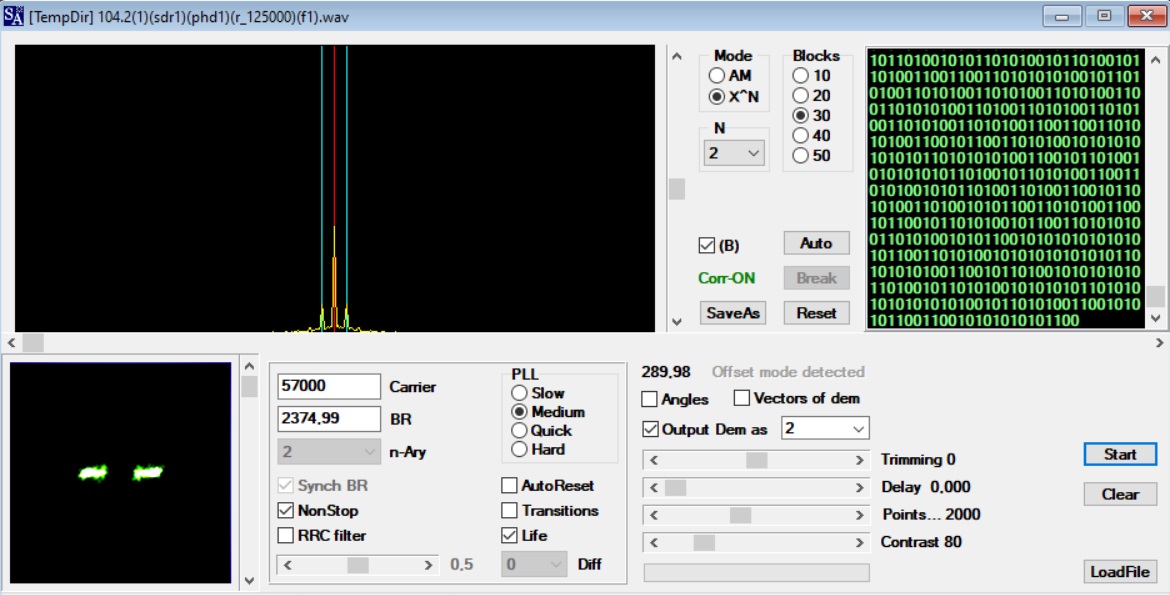Click the Trimming slider track

[700, 460]
